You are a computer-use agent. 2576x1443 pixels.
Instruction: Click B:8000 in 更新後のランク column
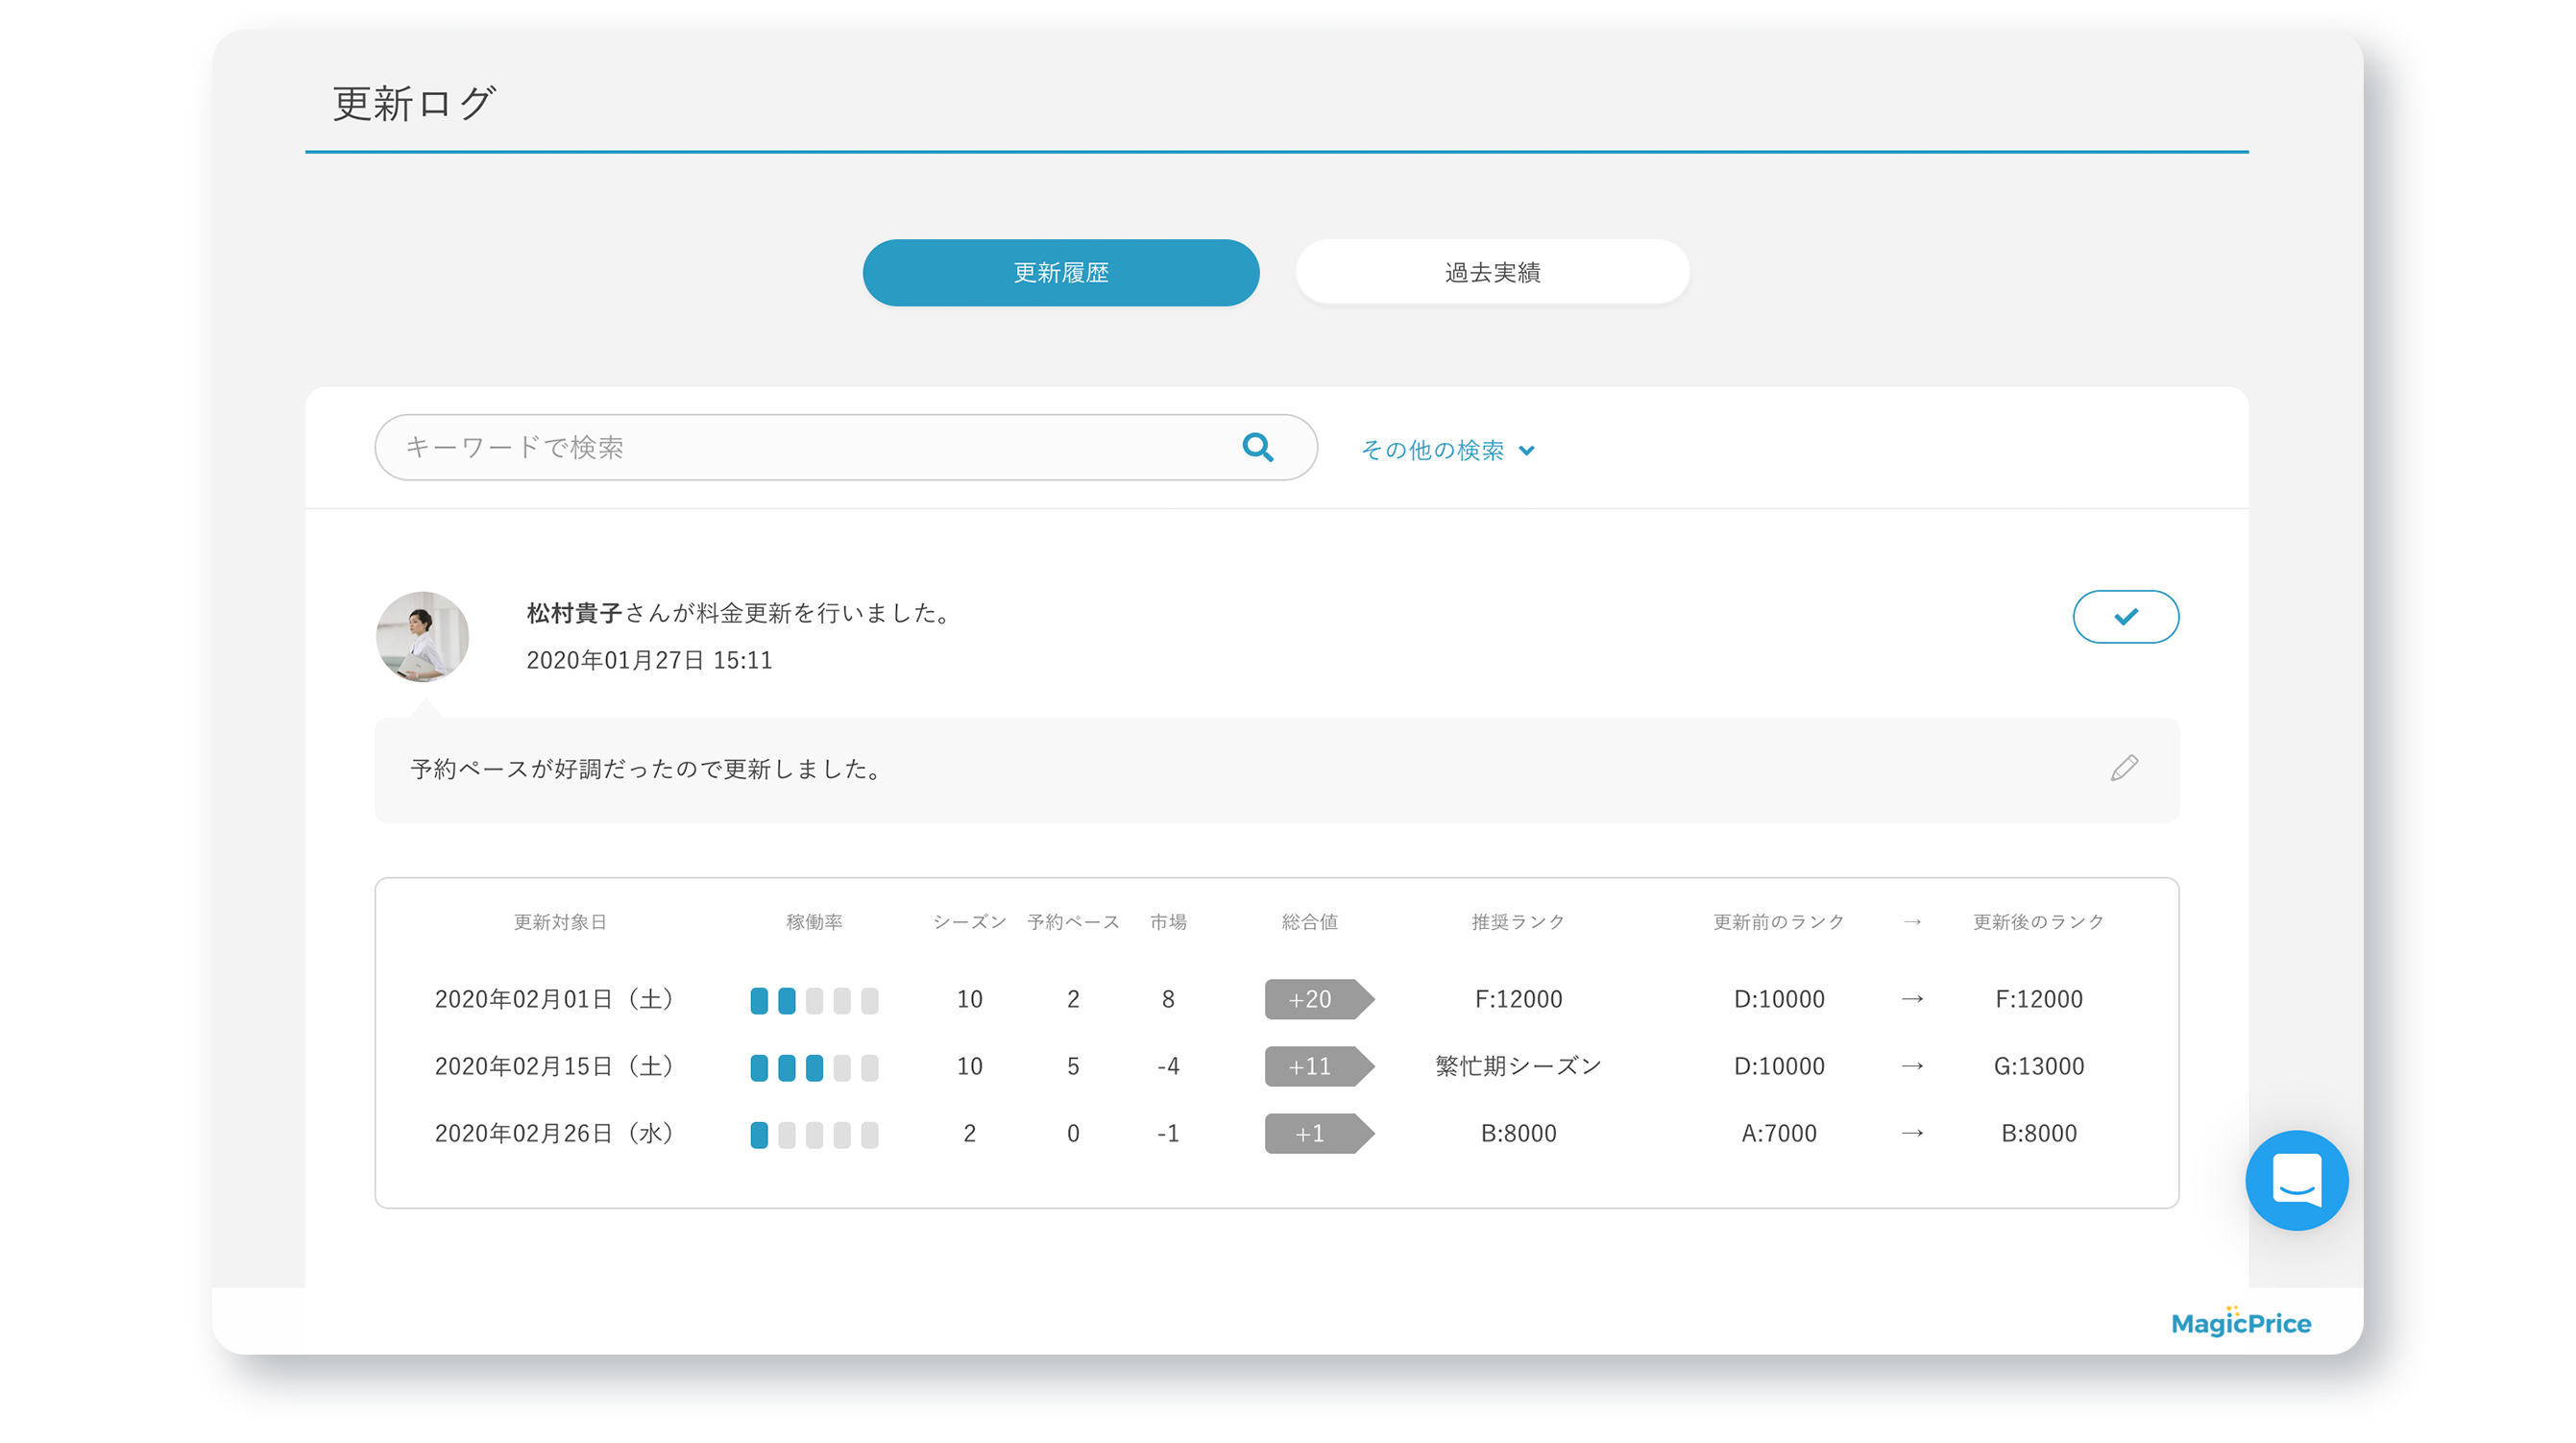pyautogui.click(x=2038, y=1133)
